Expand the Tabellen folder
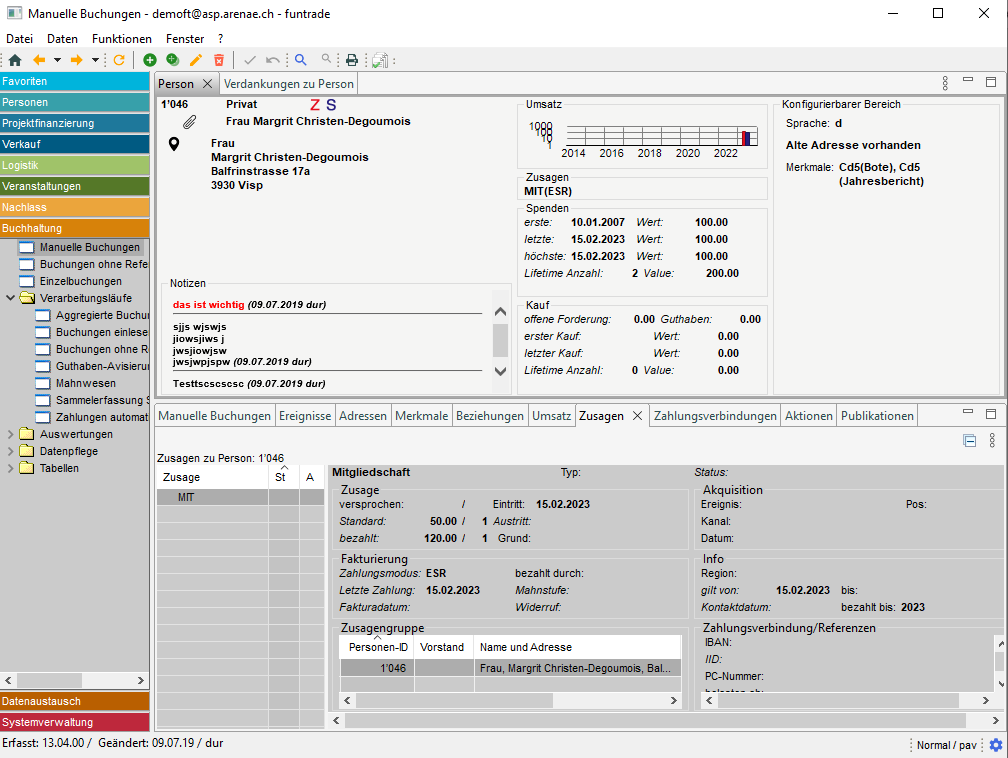The image size is (1008, 758). [x=11, y=468]
